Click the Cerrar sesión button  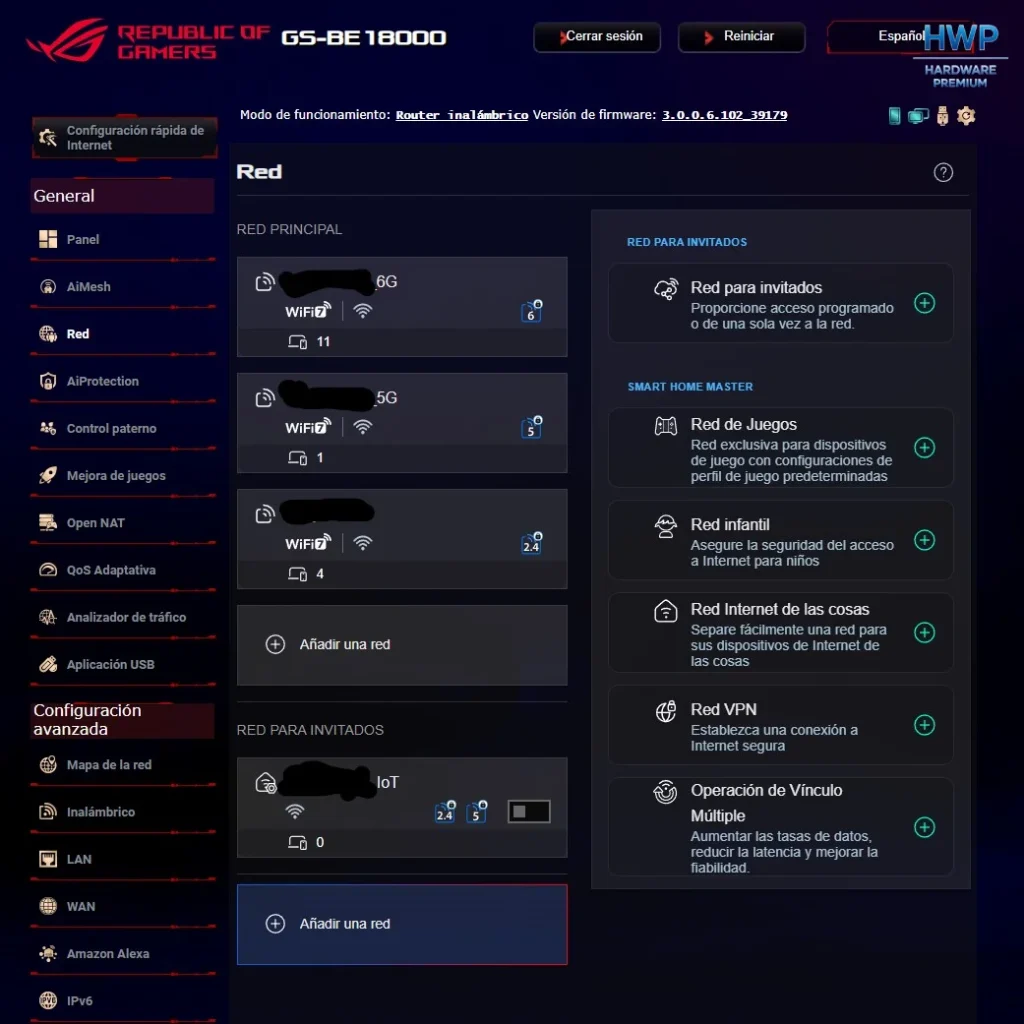click(597, 37)
